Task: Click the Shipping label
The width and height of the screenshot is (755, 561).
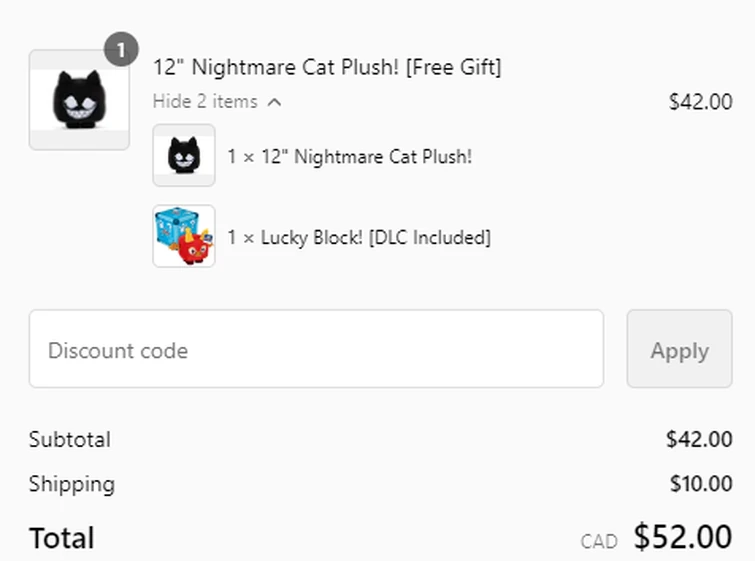Action: coord(72,484)
